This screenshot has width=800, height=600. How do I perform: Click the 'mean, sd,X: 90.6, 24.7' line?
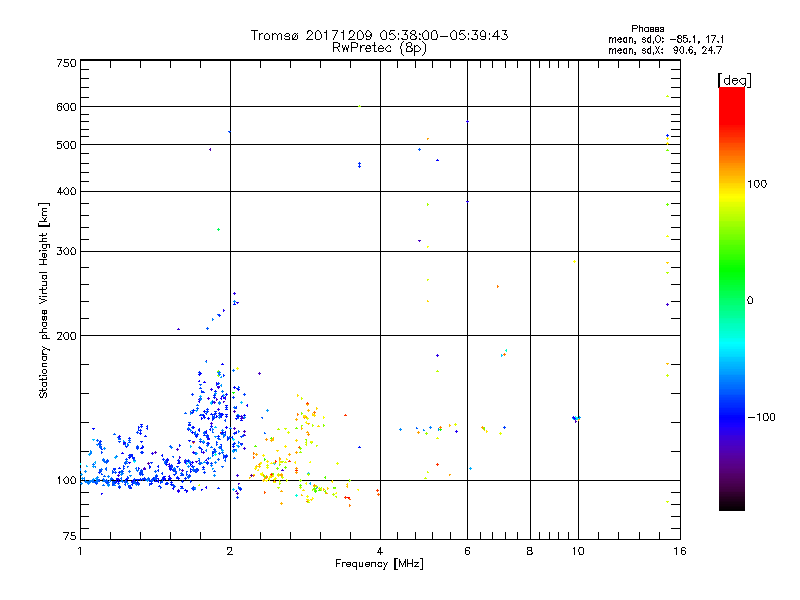pos(665,50)
